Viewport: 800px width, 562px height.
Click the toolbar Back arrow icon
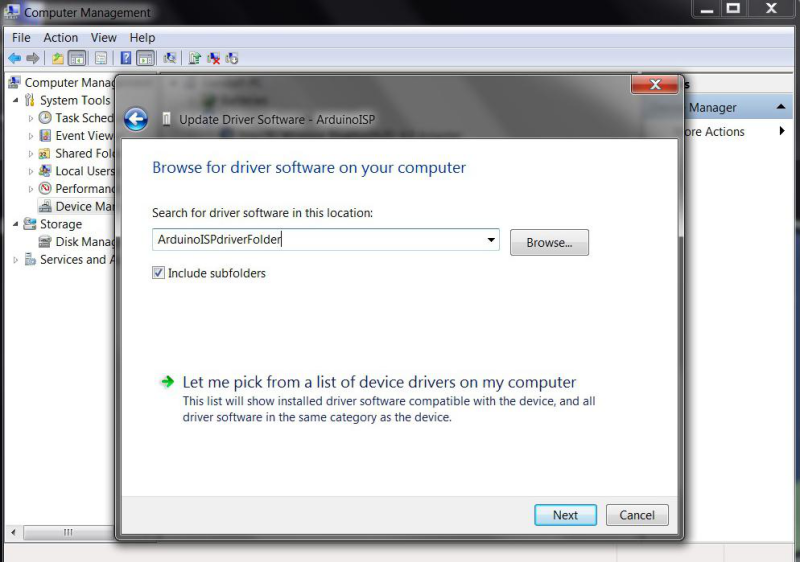pyautogui.click(x=14, y=58)
